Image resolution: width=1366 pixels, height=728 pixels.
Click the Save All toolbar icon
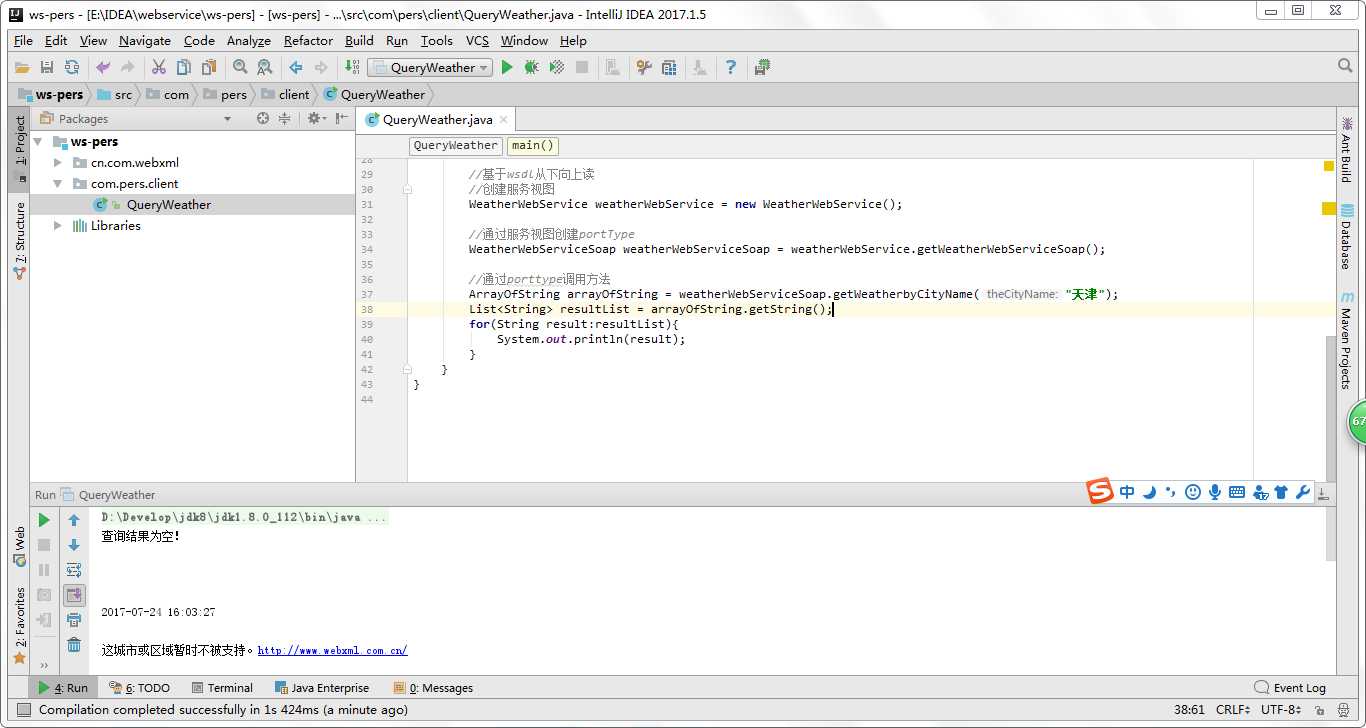(47, 67)
